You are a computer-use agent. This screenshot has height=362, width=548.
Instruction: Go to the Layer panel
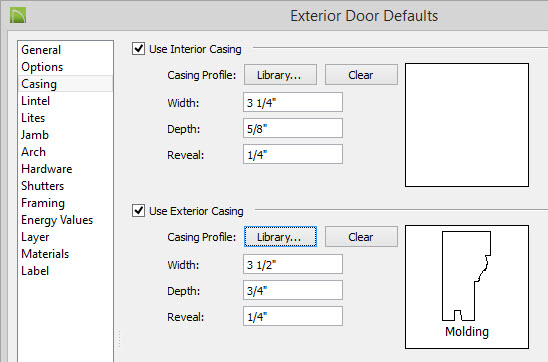(65, 237)
